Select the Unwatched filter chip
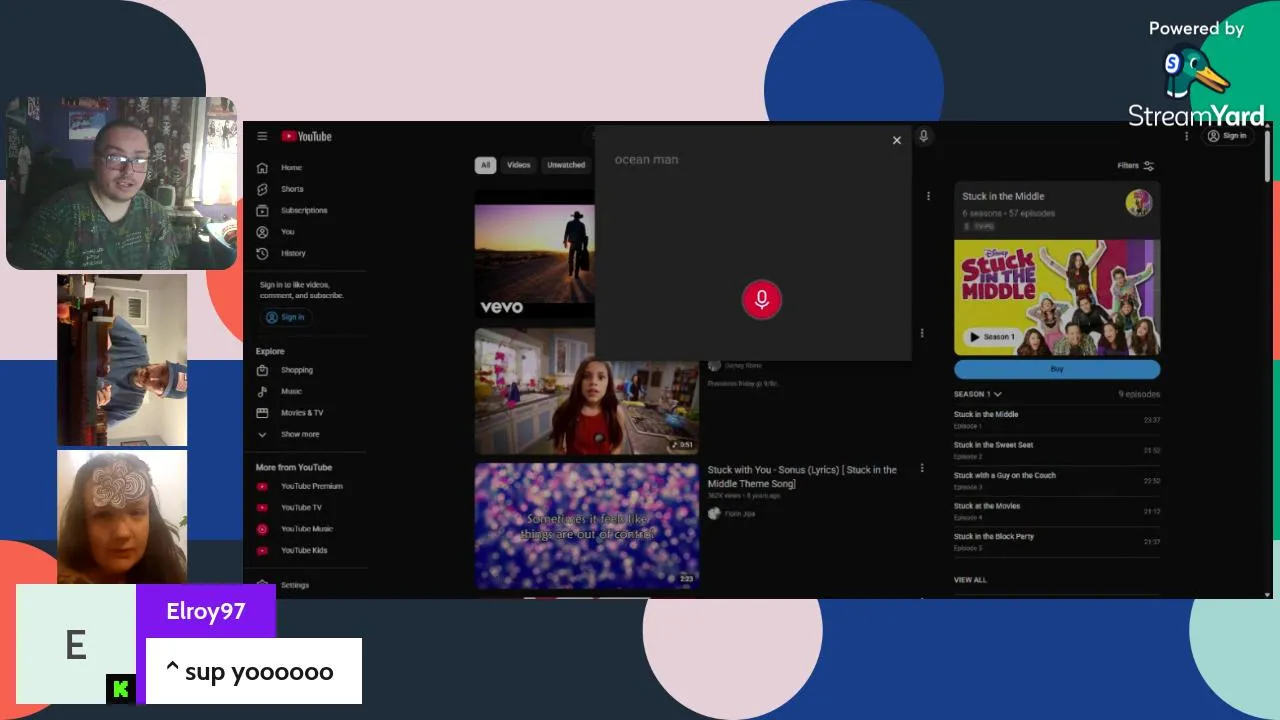 click(566, 165)
